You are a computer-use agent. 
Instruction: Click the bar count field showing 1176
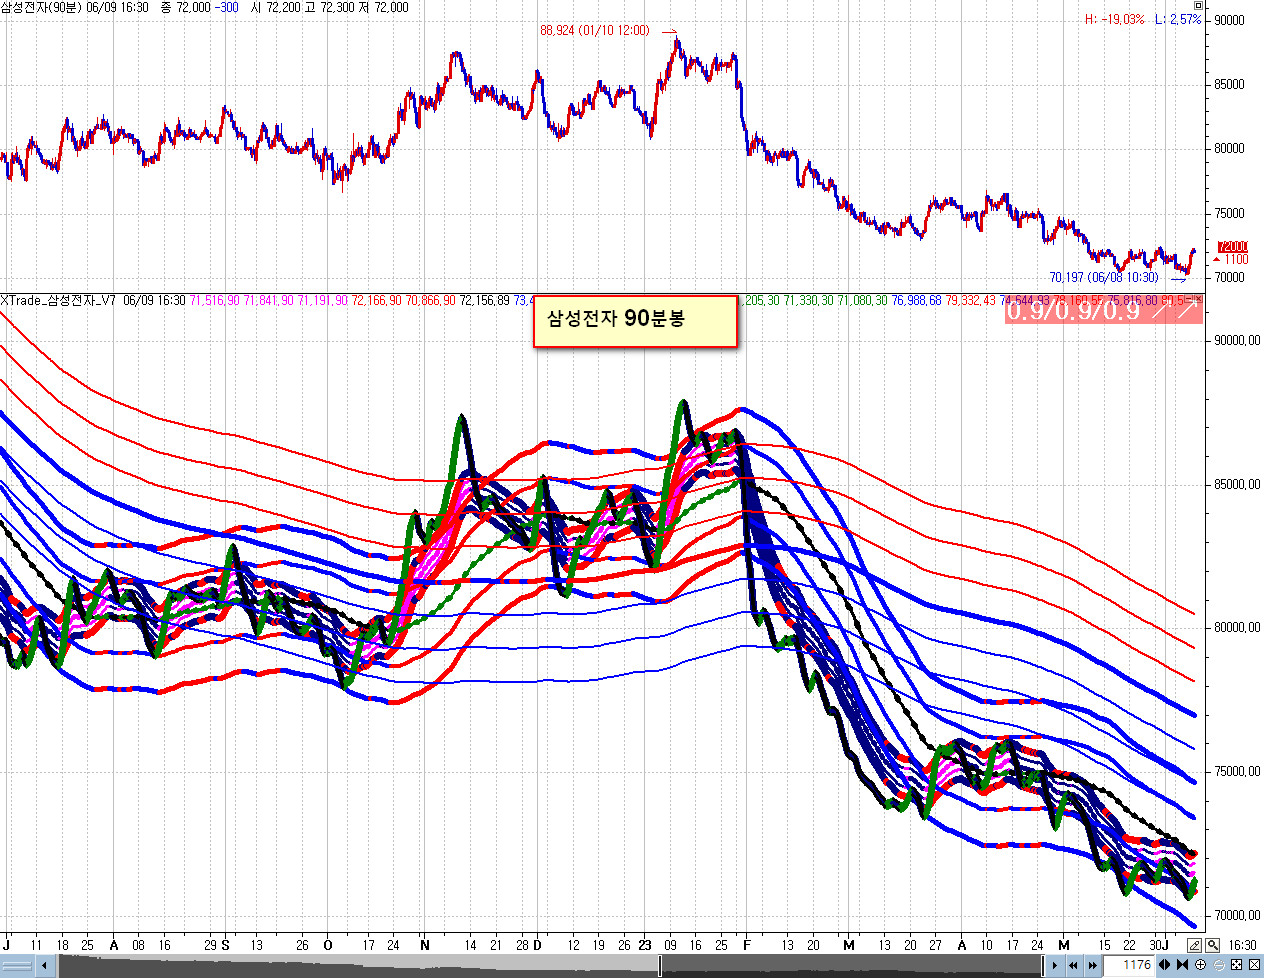pos(1129,965)
